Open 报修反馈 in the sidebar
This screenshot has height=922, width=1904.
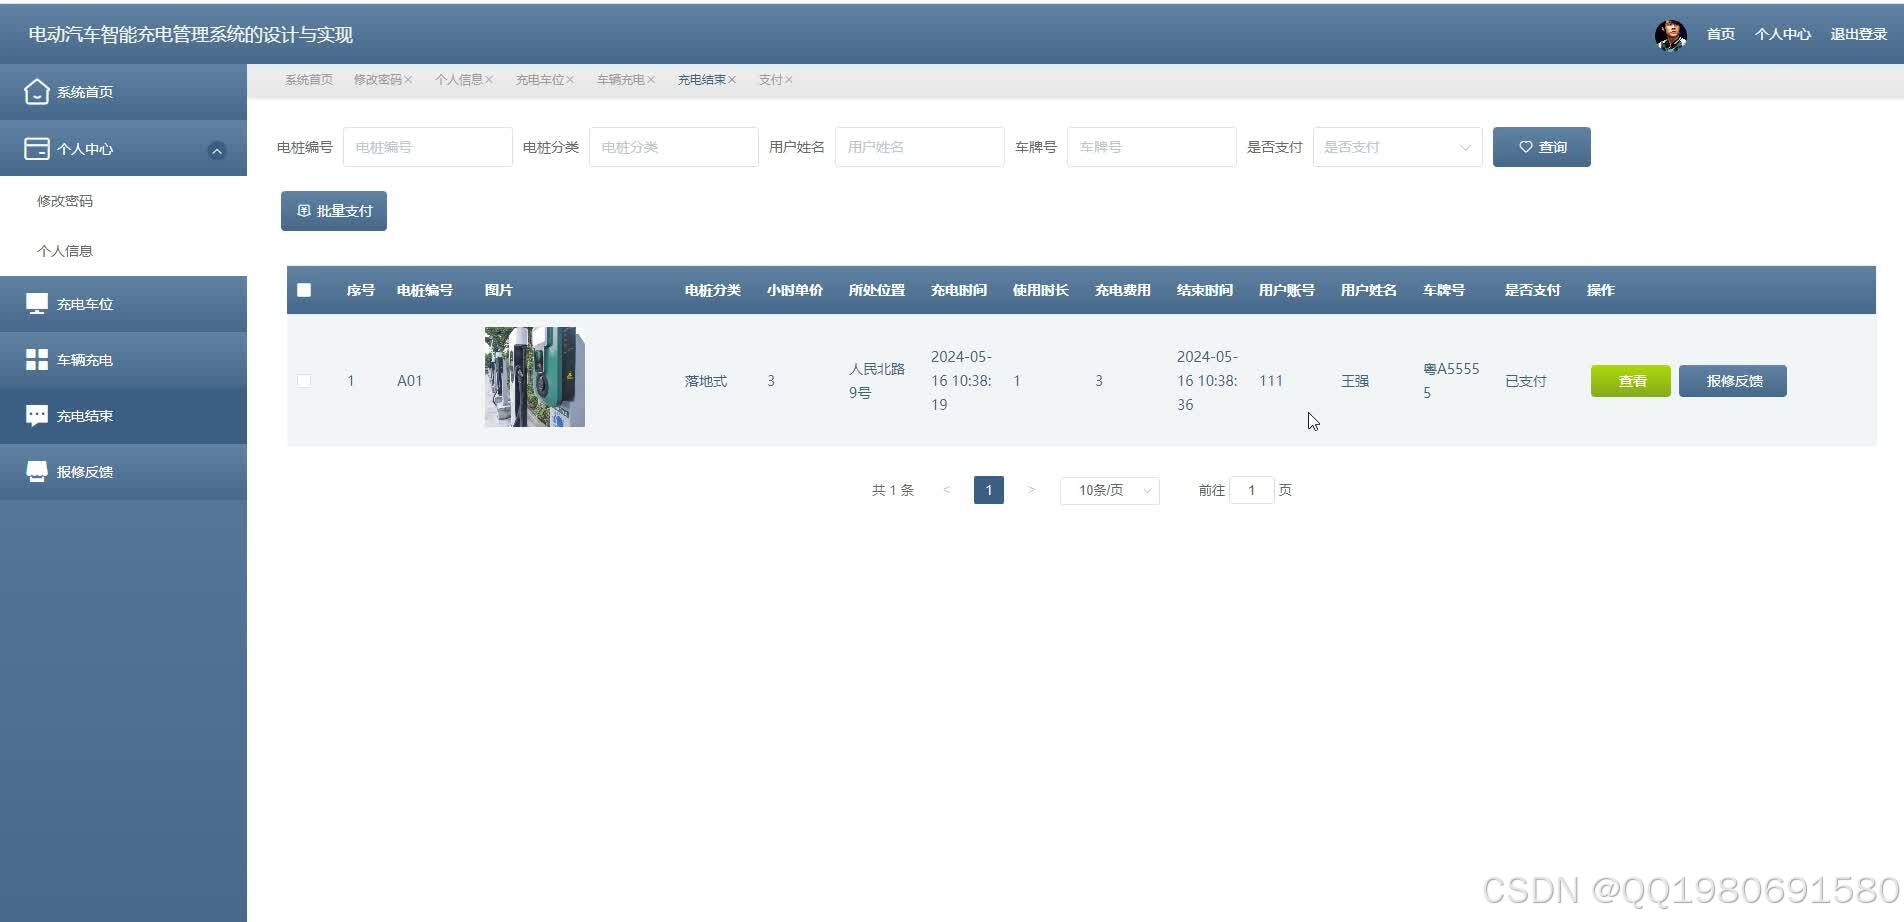[123, 472]
